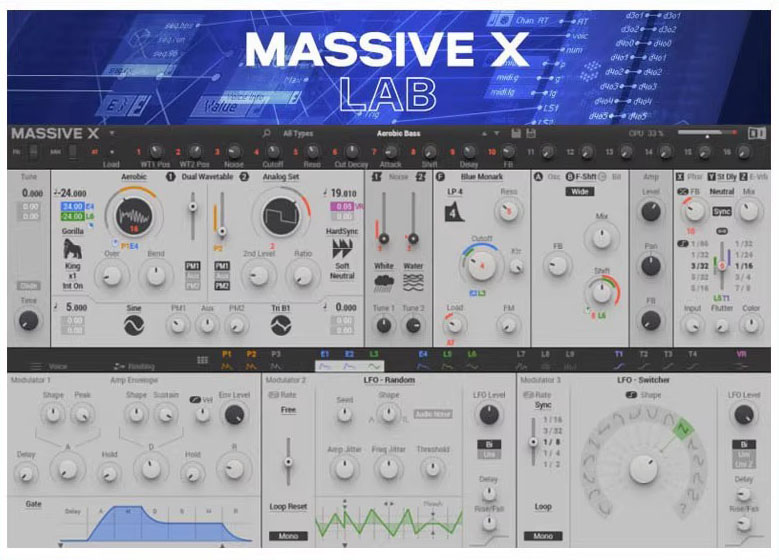Click the Loop Reset button
This screenshot has height=560, width=779.
pyautogui.click(x=287, y=507)
